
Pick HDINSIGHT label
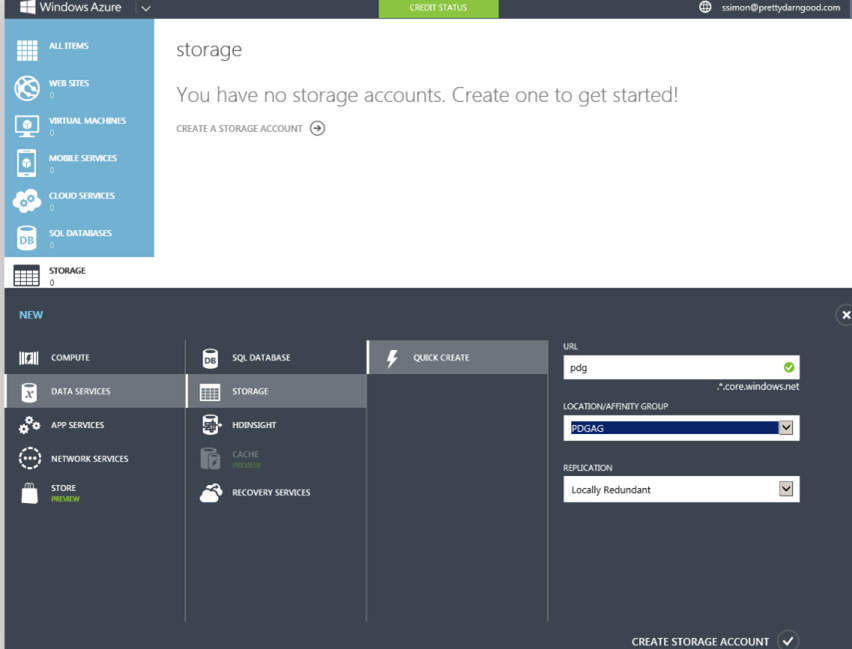tap(254, 425)
